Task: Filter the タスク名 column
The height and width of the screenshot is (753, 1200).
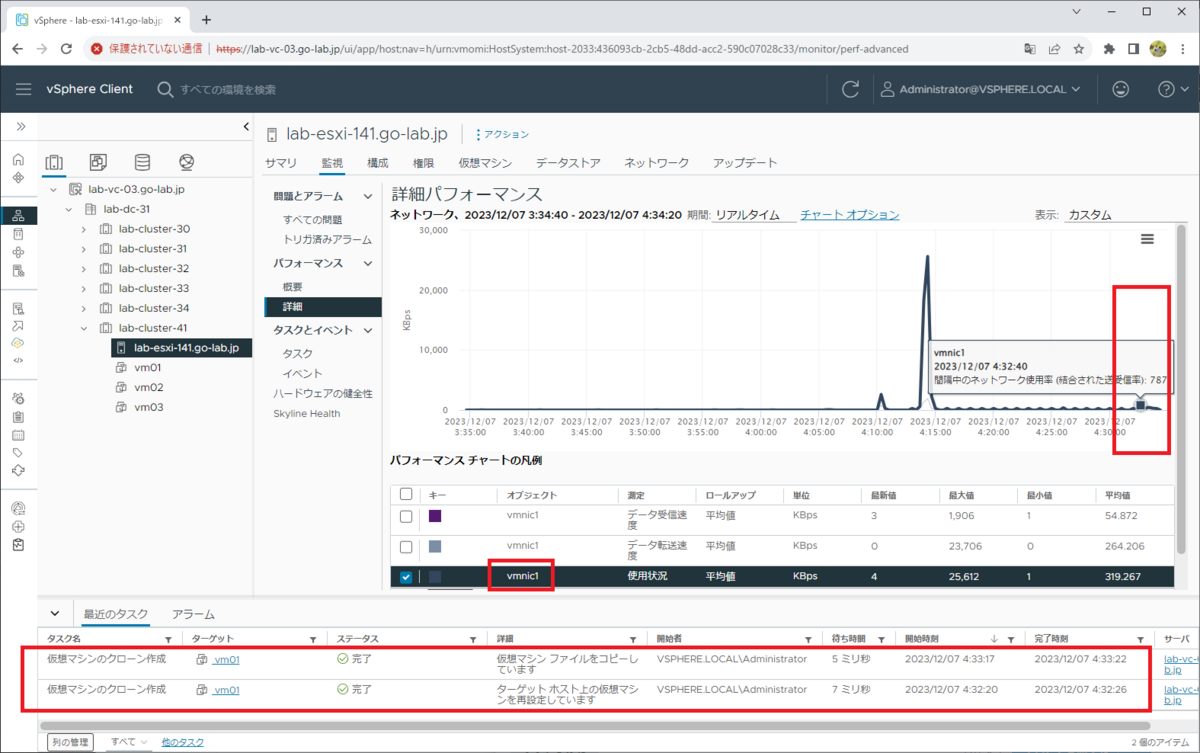Action: 168,639
